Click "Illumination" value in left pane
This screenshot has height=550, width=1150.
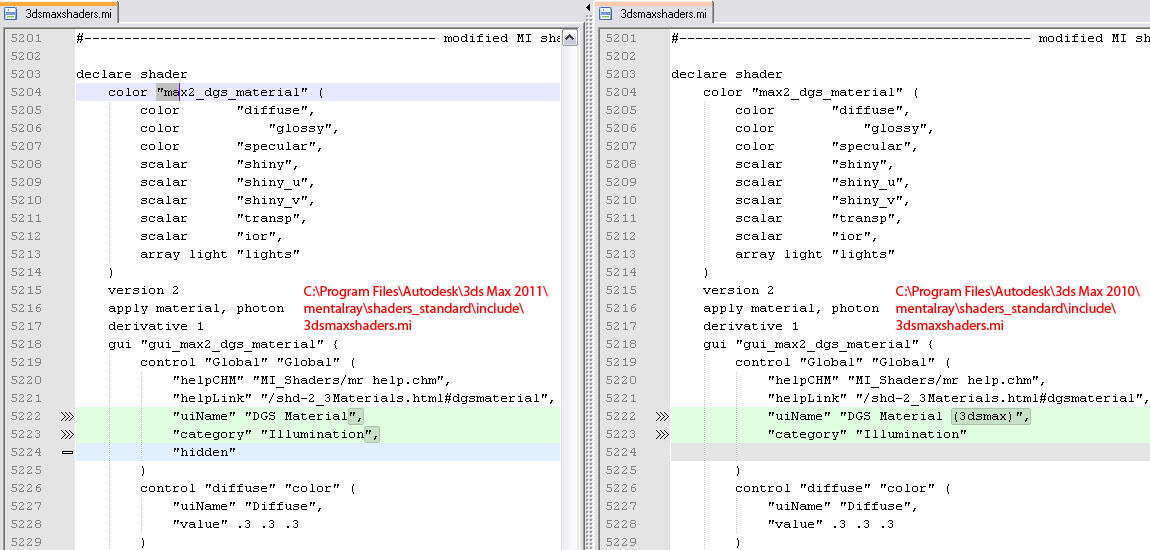coord(316,434)
